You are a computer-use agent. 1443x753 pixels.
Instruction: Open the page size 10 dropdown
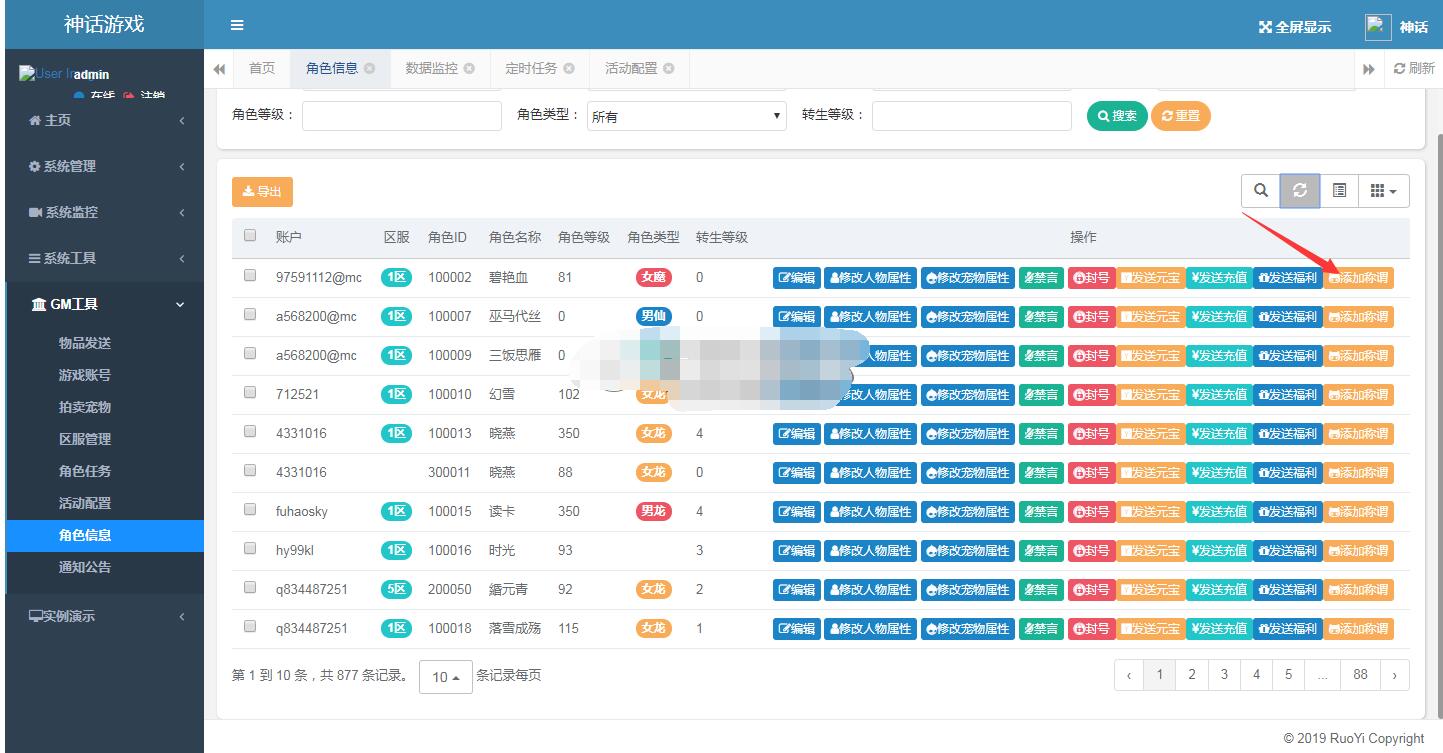pos(445,677)
